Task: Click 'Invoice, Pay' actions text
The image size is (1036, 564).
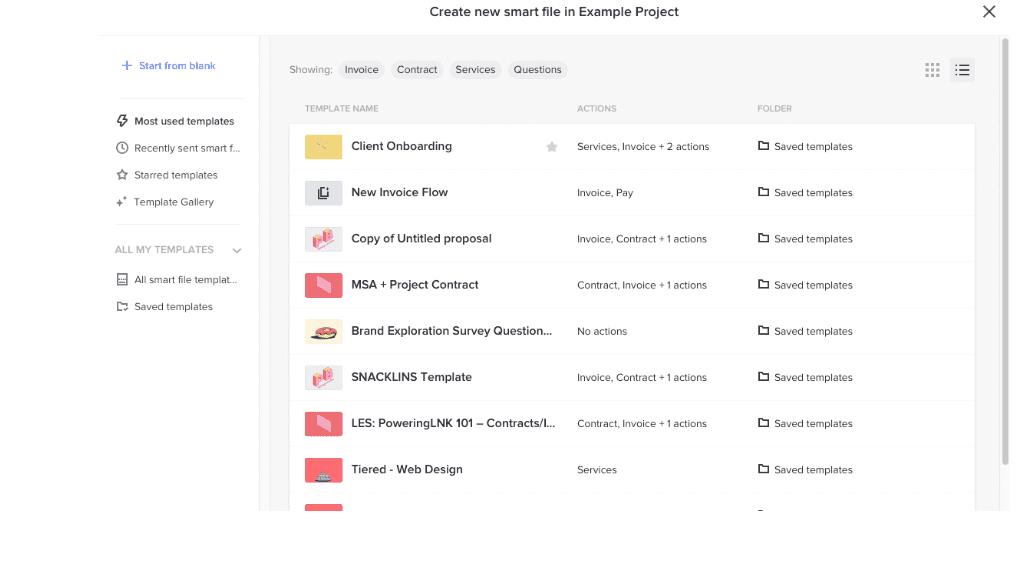Action: tap(605, 193)
